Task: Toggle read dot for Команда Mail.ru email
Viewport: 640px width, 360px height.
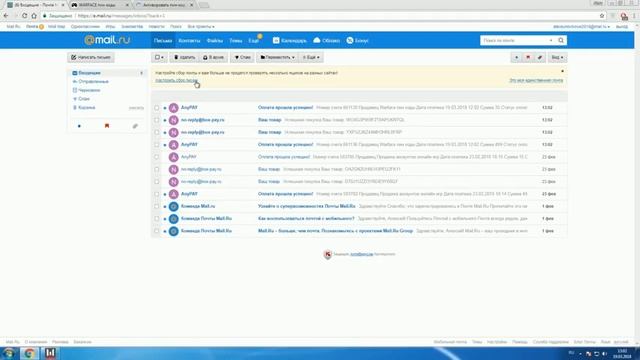Action: point(165,207)
